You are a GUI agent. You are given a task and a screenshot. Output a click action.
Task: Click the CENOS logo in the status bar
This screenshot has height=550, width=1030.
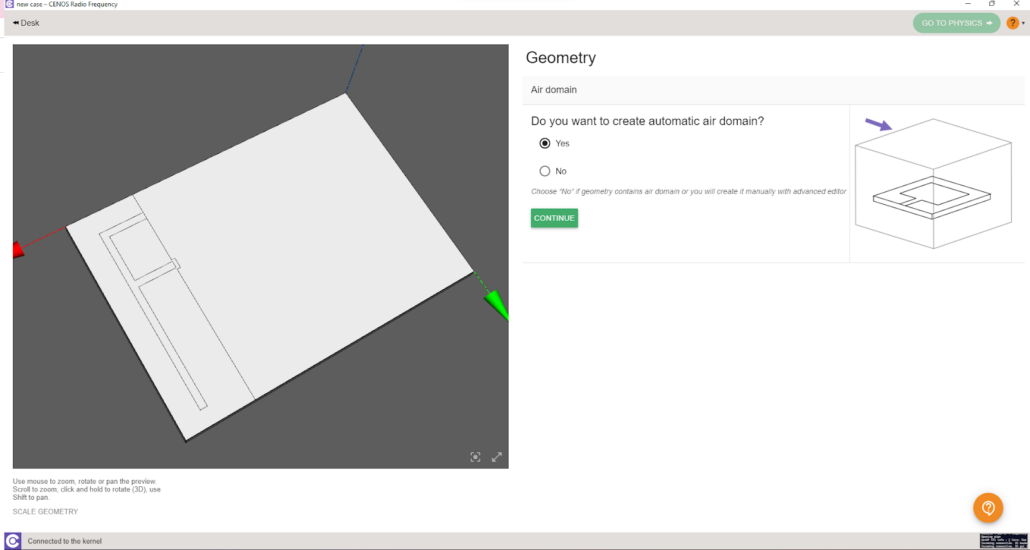pos(12,541)
